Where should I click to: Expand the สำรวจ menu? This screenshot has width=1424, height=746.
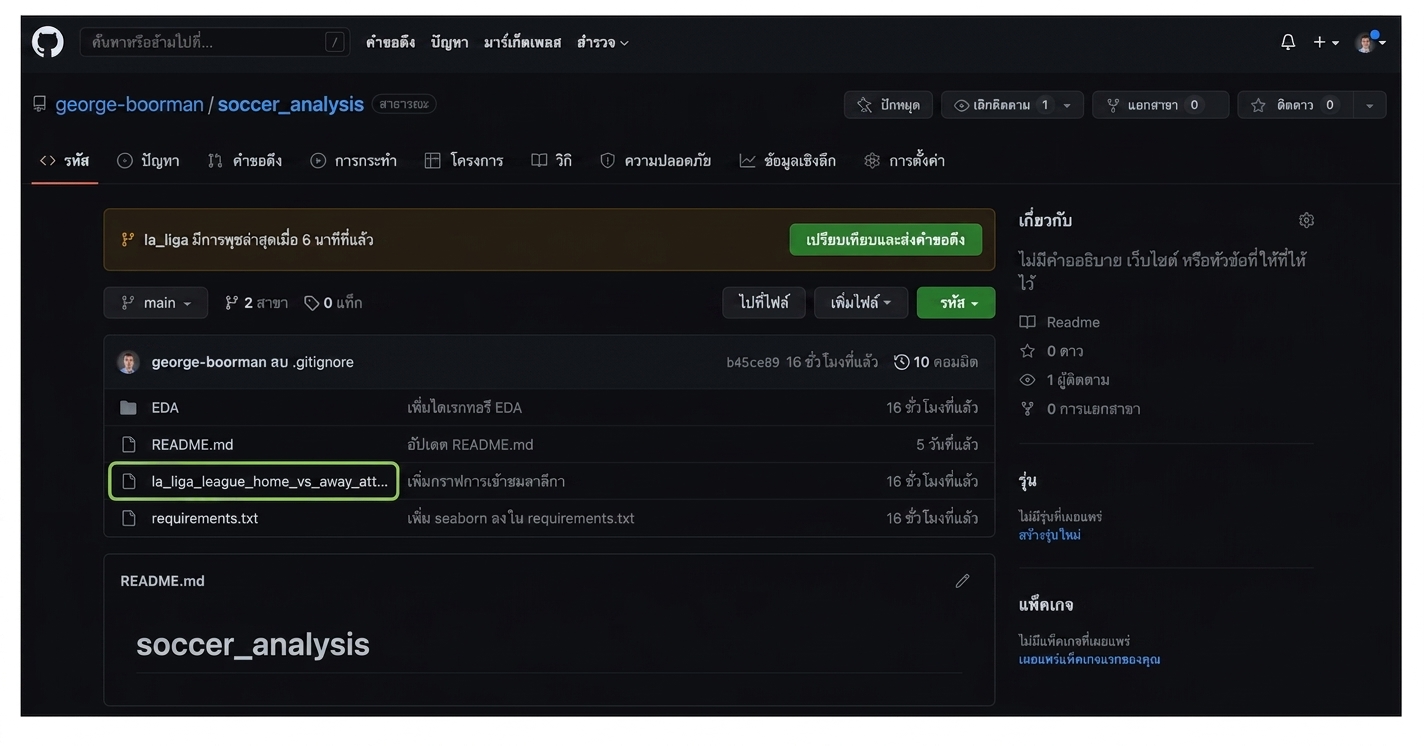pos(602,42)
